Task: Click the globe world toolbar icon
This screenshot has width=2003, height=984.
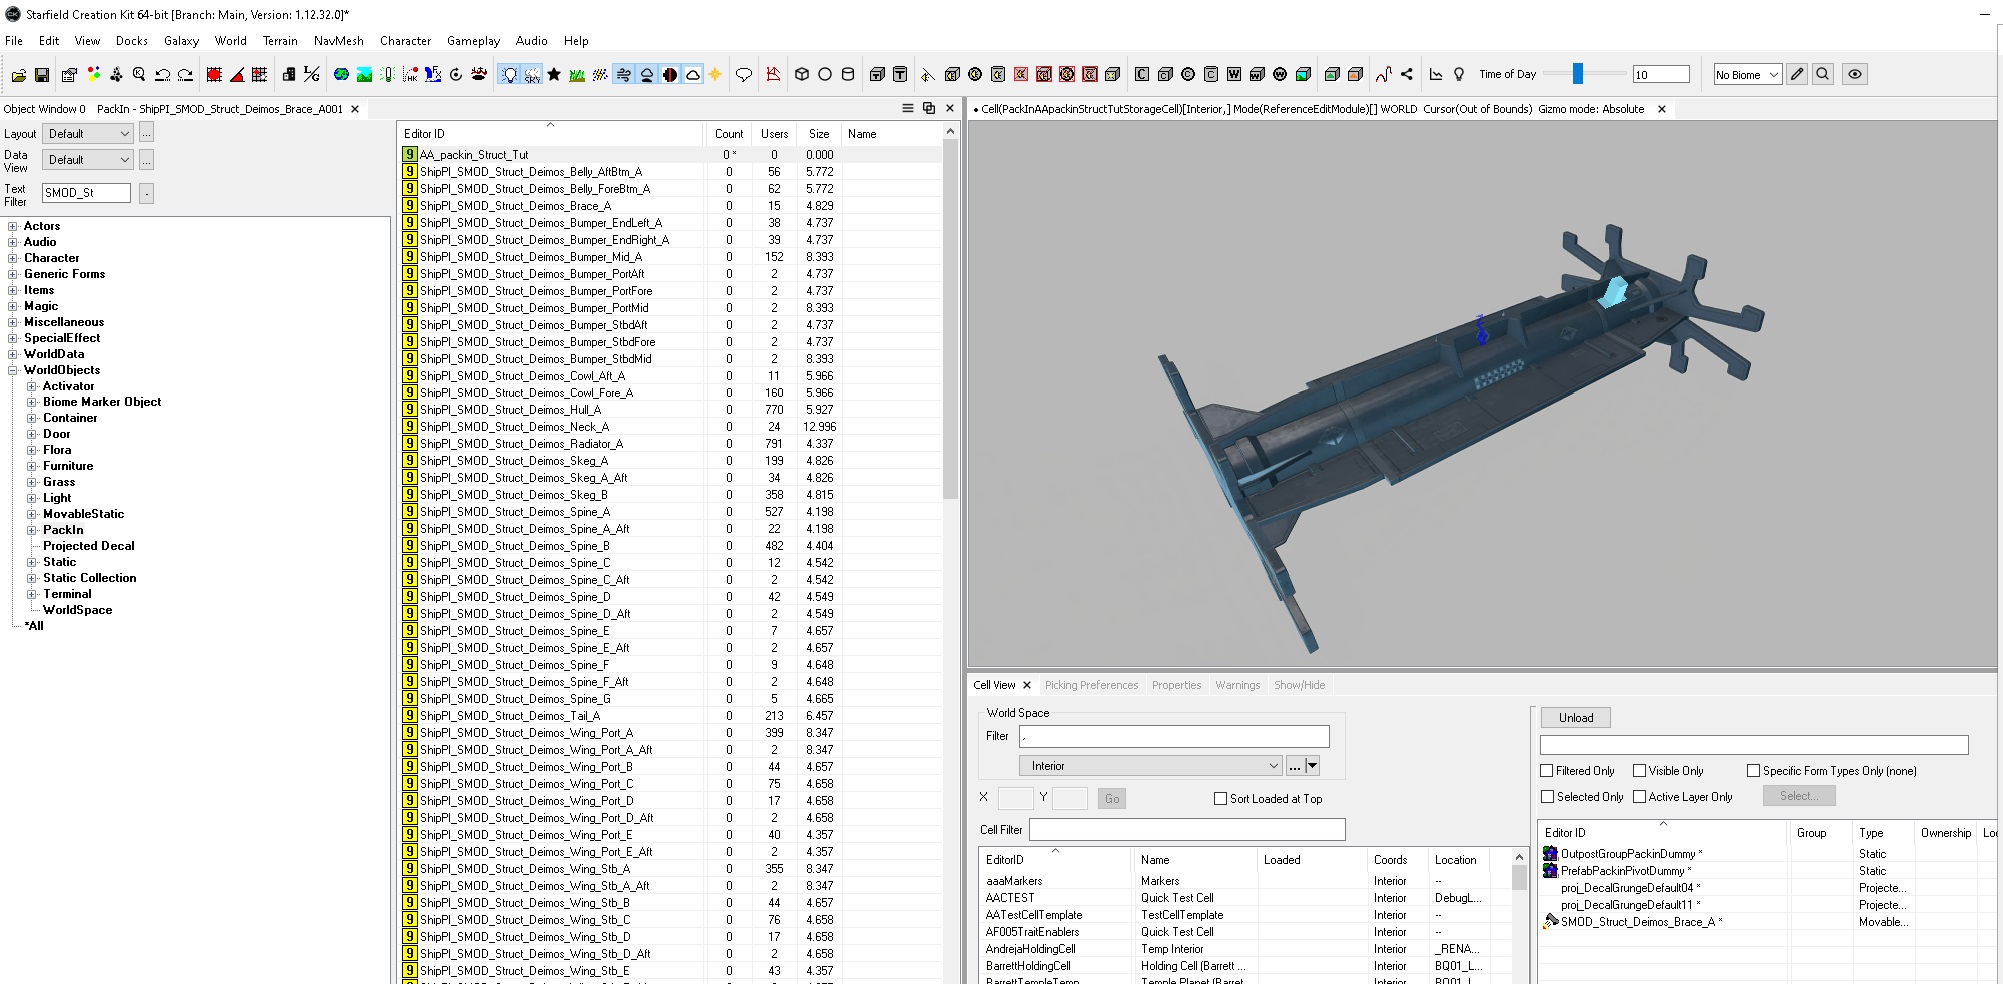Action: [x=341, y=74]
